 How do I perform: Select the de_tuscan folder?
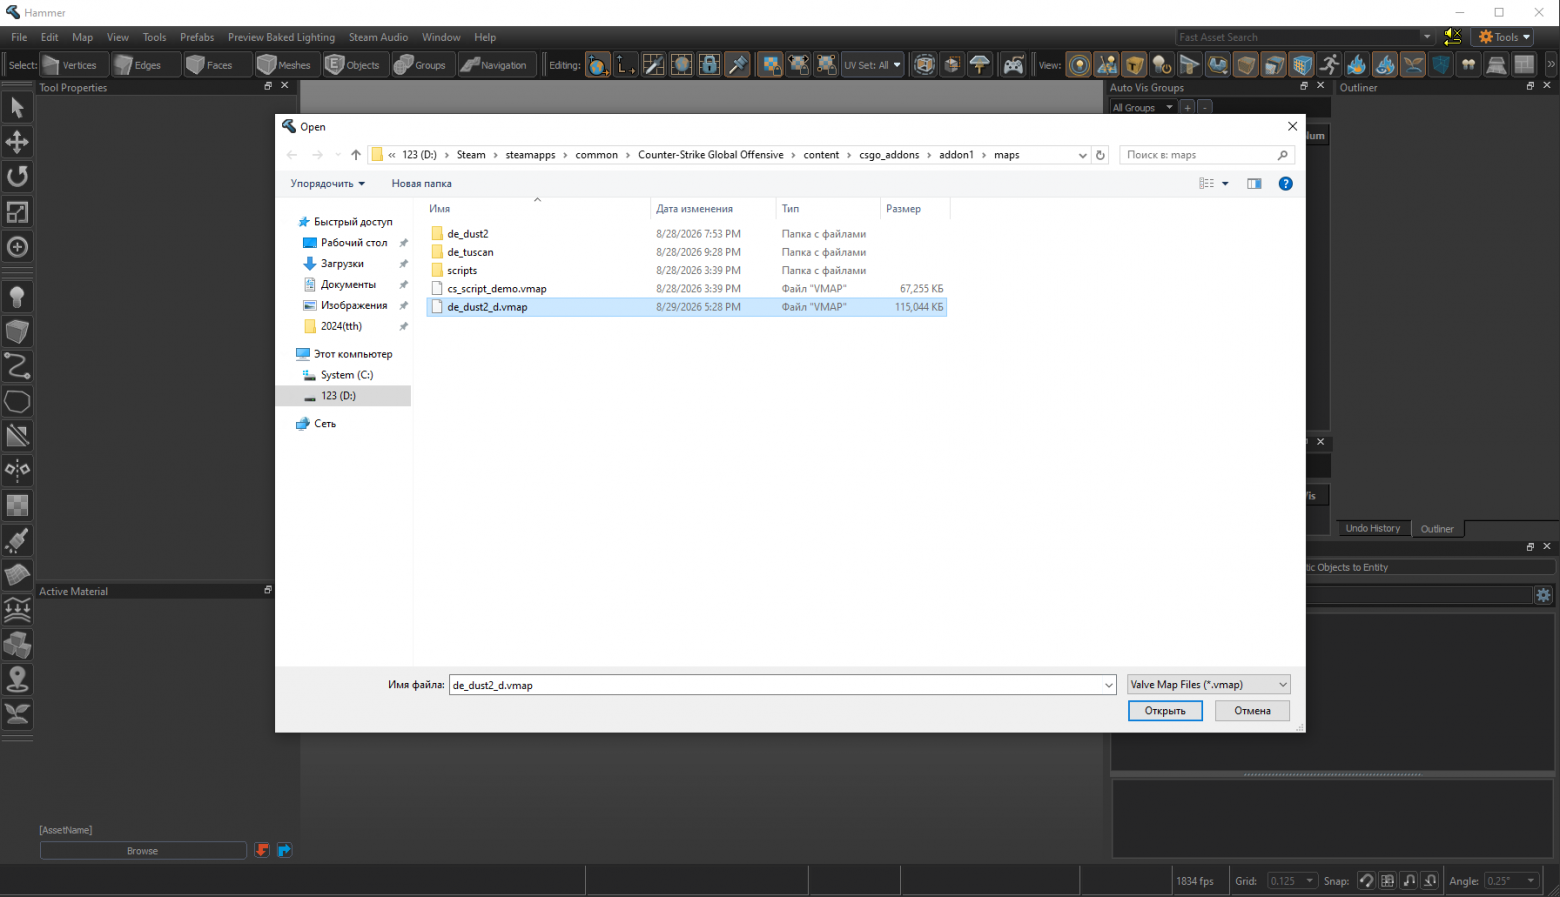click(x=470, y=252)
